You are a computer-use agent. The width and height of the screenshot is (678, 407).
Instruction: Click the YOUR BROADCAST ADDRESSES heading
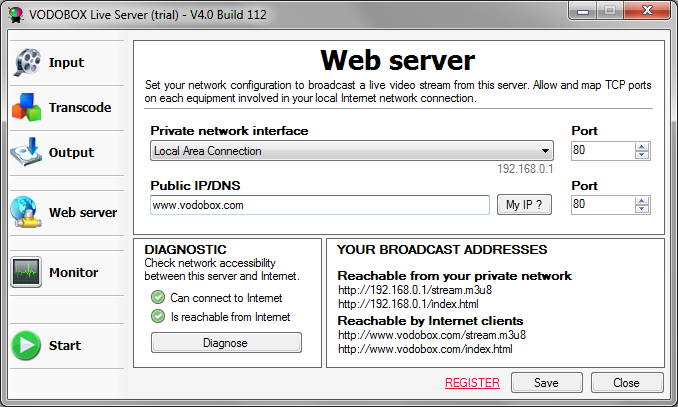click(442, 250)
